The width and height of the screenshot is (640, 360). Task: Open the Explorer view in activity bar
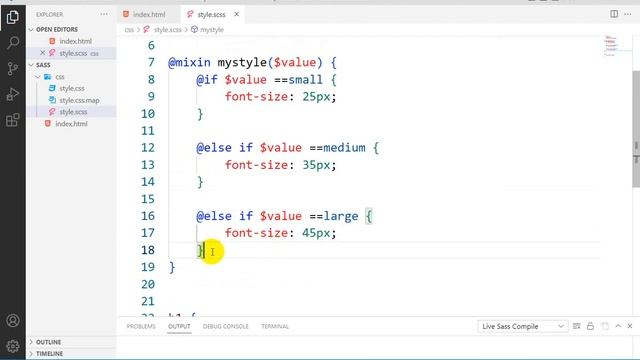[13, 17]
